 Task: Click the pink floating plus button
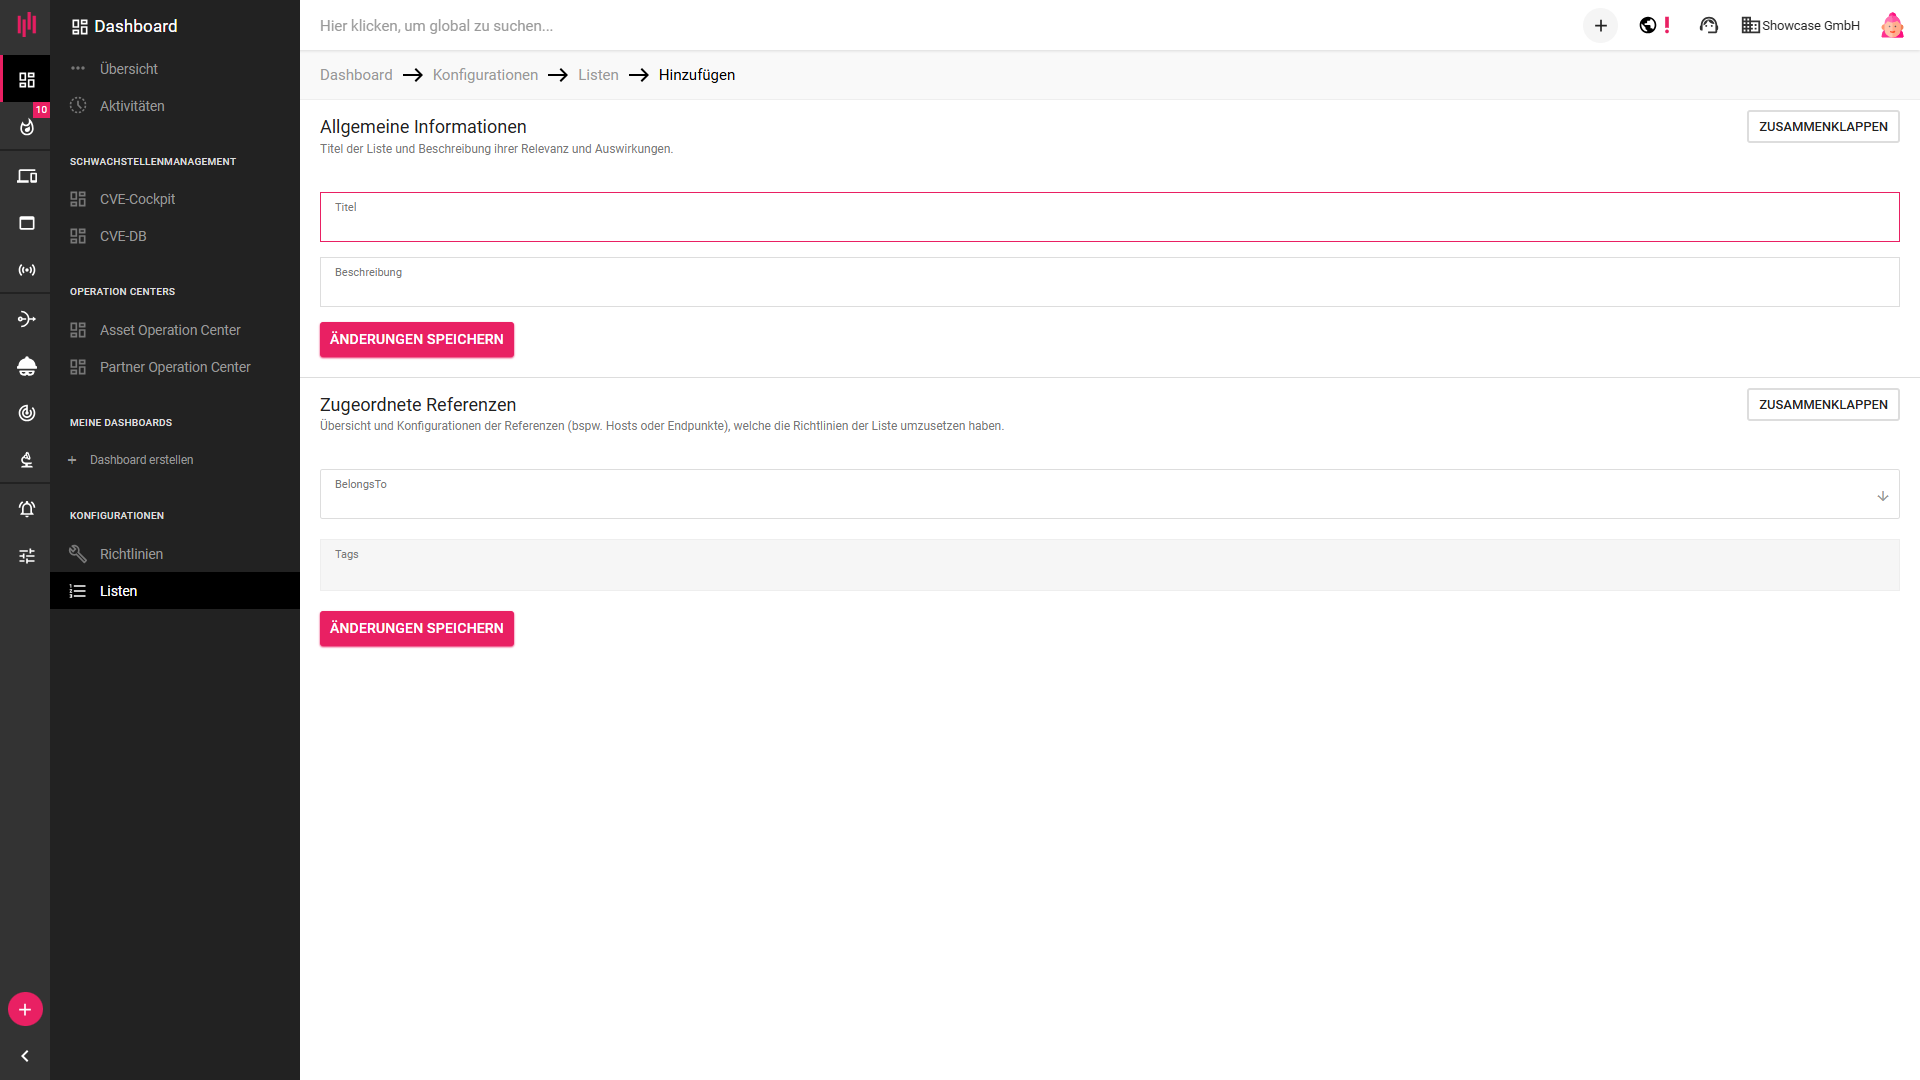(x=25, y=1010)
